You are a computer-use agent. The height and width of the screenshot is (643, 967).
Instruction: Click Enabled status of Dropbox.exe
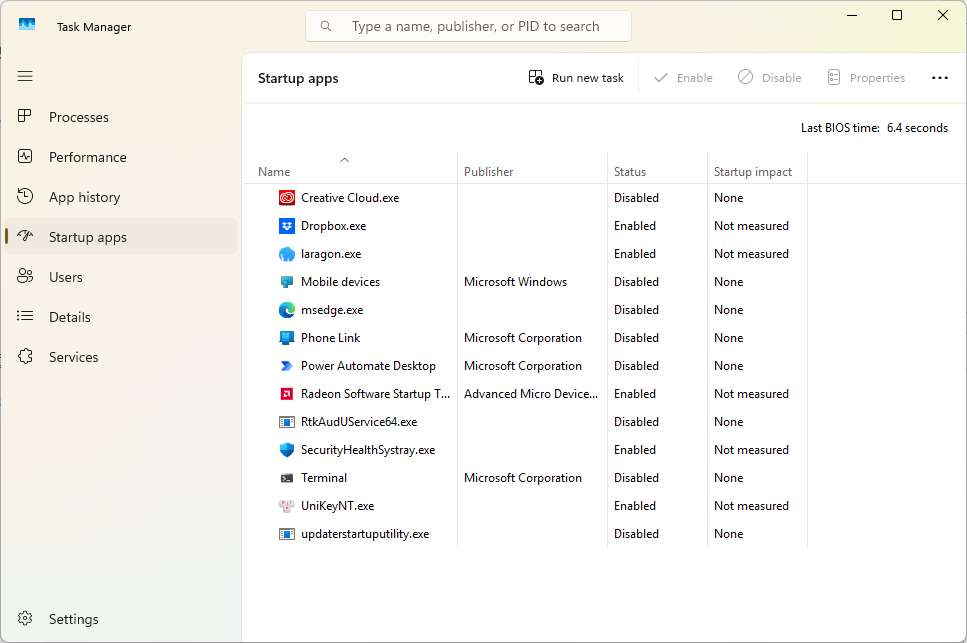(635, 226)
